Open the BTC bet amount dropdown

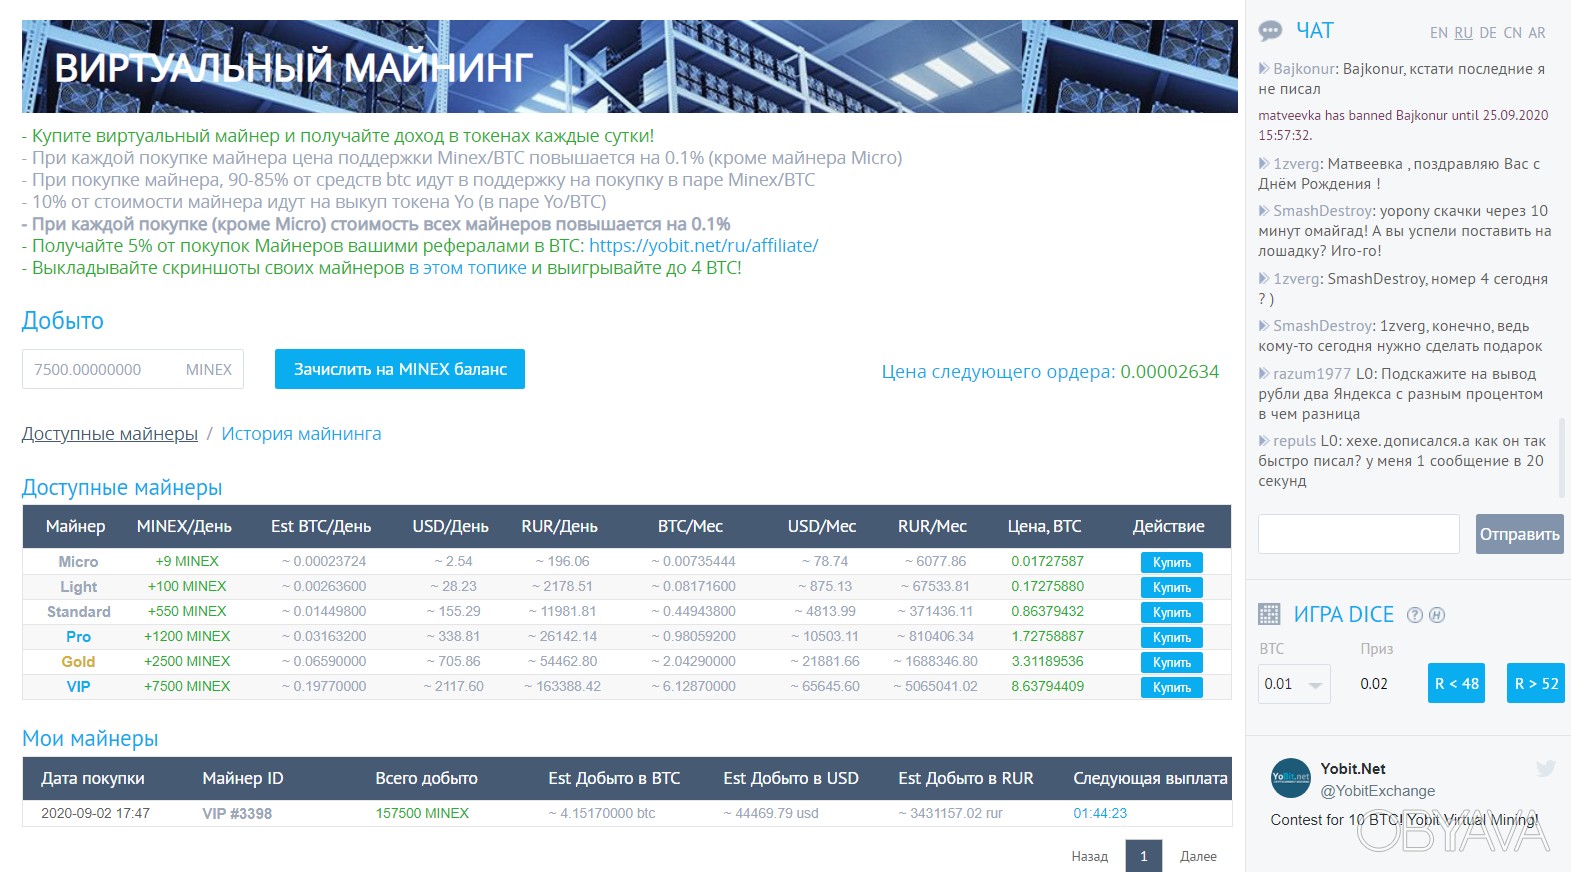[x=1294, y=684]
